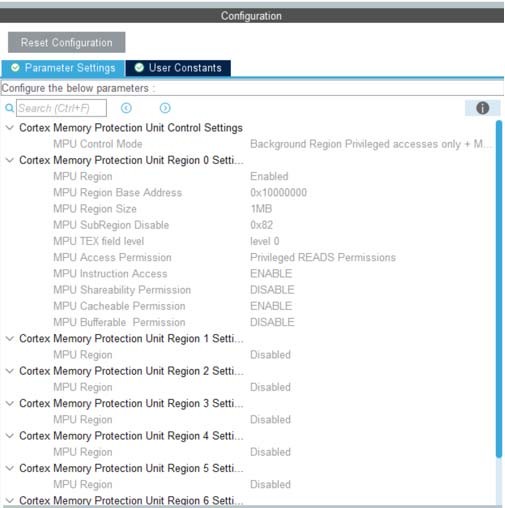The width and height of the screenshot is (505, 508).
Task: Open the User Constants tab
Action: [x=178, y=68]
